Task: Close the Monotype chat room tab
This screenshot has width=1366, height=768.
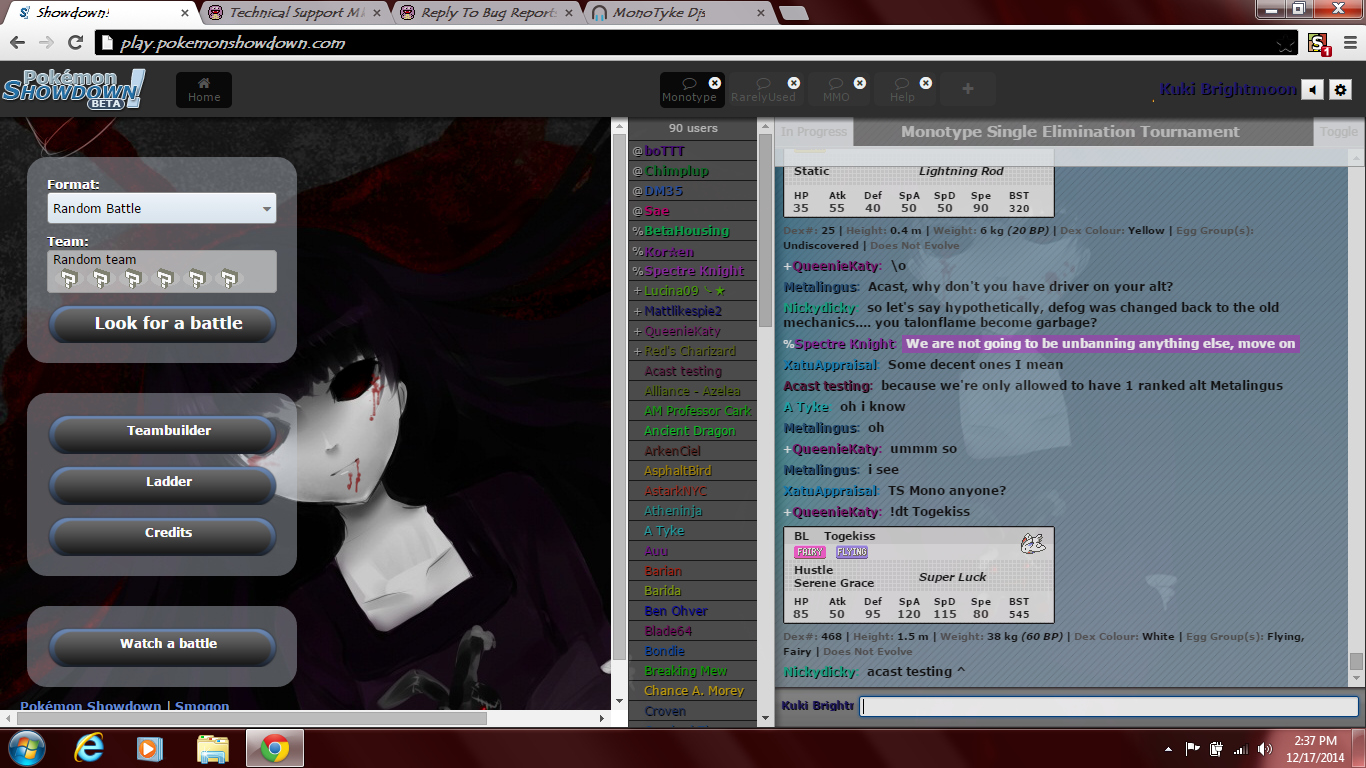Action: click(x=715, y=83)
